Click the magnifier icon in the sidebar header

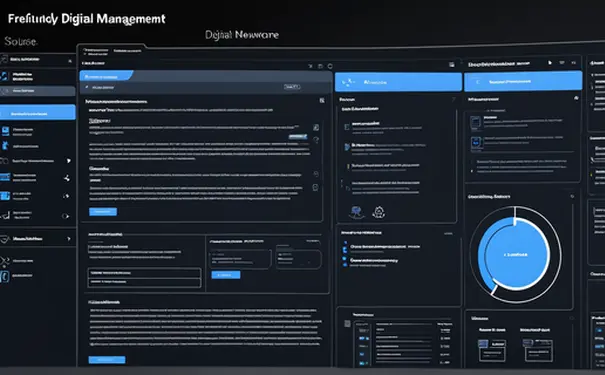coord(70,61)
